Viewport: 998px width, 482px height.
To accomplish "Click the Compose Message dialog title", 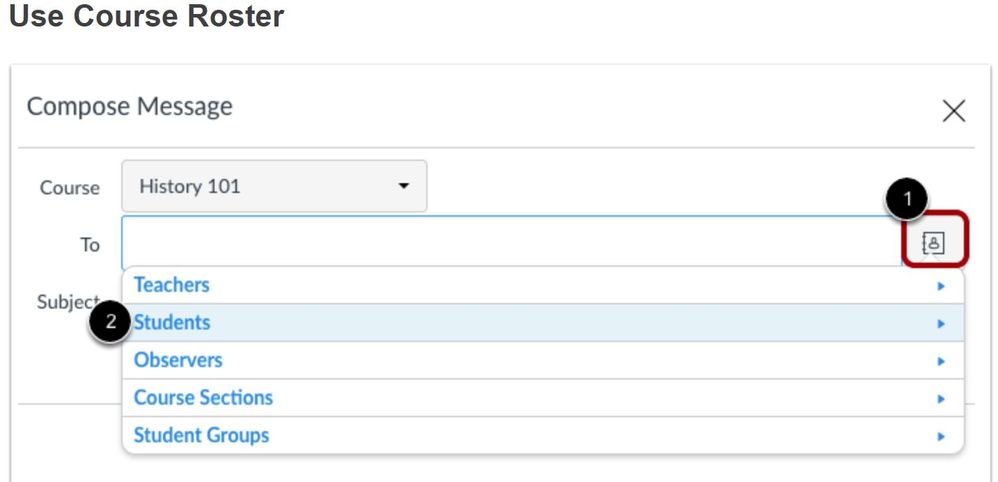I will pyautogui.click(x=130, y=107).
